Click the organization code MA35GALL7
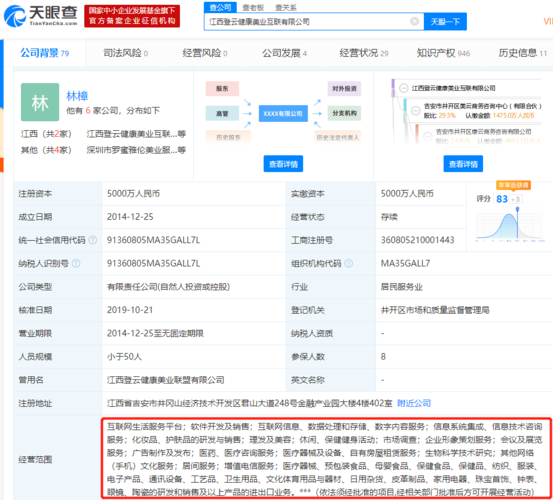The image size is (553, 500). 405,263
